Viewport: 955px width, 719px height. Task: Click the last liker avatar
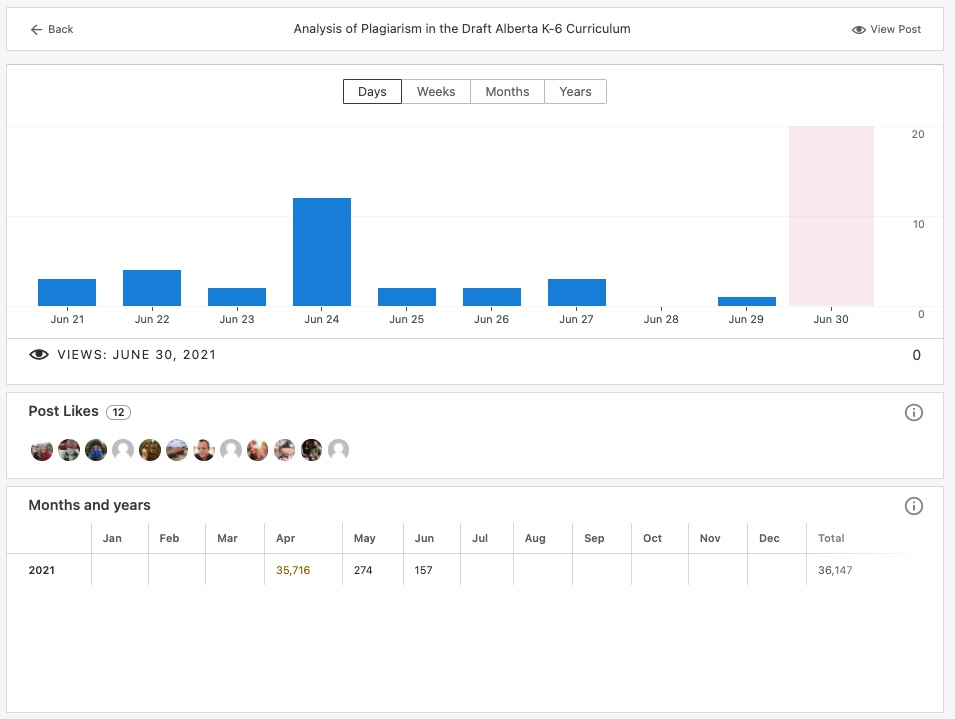[x=339, y=450]
